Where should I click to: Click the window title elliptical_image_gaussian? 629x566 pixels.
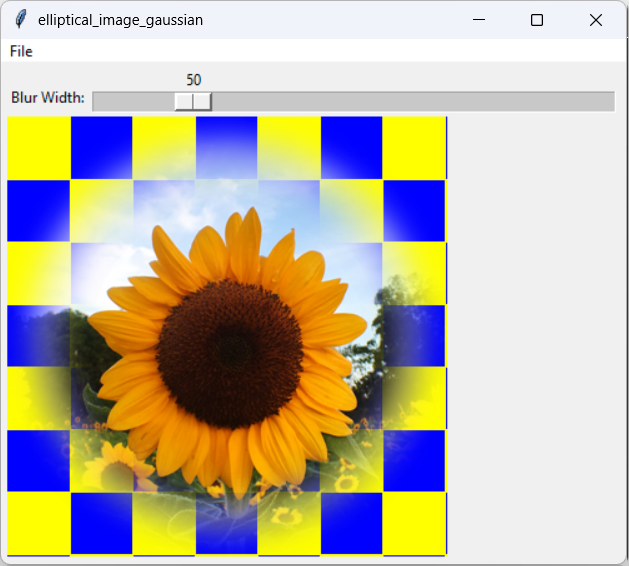click(x=120, y=20)
